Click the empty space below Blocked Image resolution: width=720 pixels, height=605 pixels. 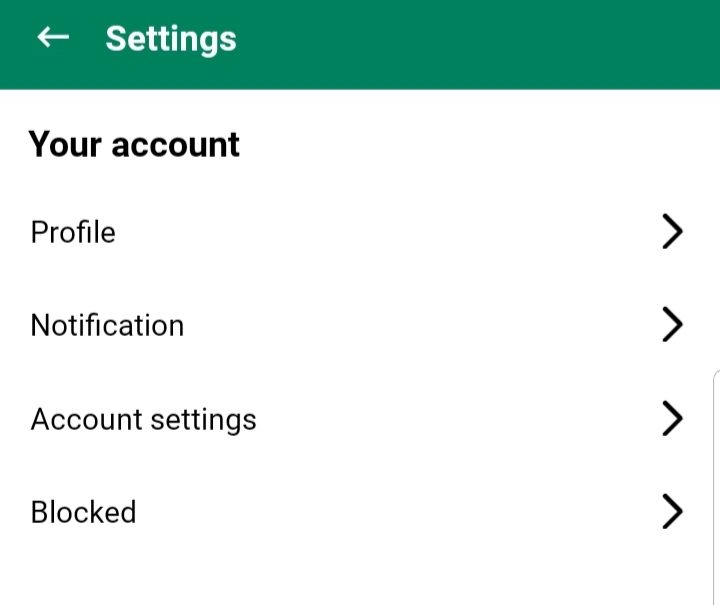(360, 575)
